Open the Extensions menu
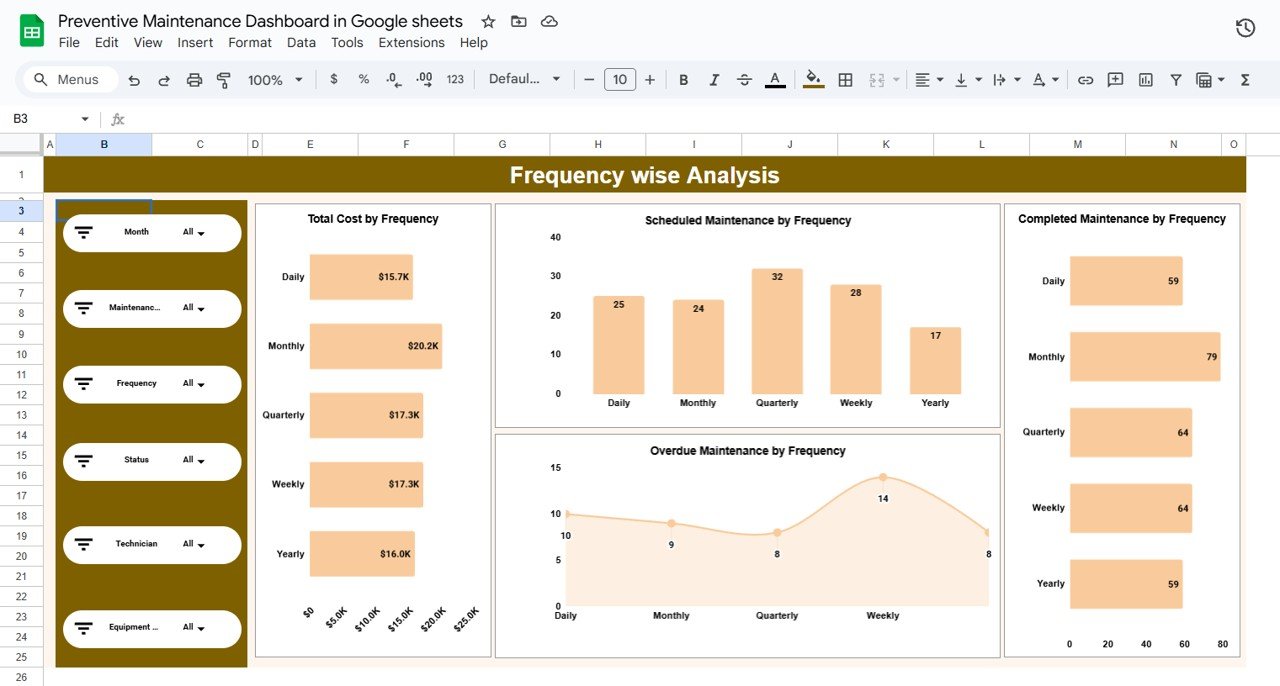This screenshot has width=1280, height=686. click(411, 42)
